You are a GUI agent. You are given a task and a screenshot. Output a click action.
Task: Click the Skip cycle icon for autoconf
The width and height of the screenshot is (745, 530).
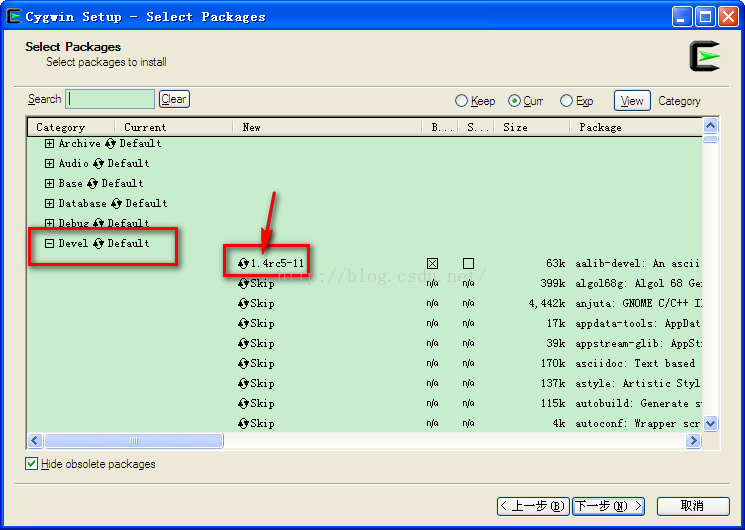(x=243, y=423)
